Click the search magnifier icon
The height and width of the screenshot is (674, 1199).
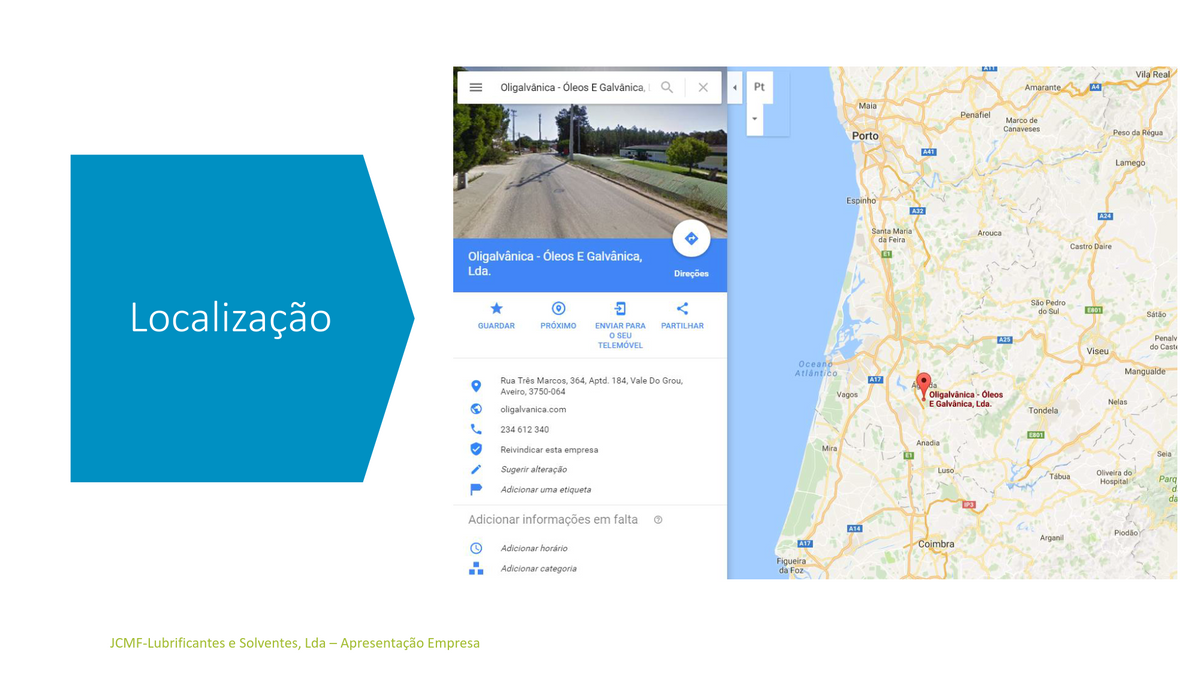(x=667, y=88)
